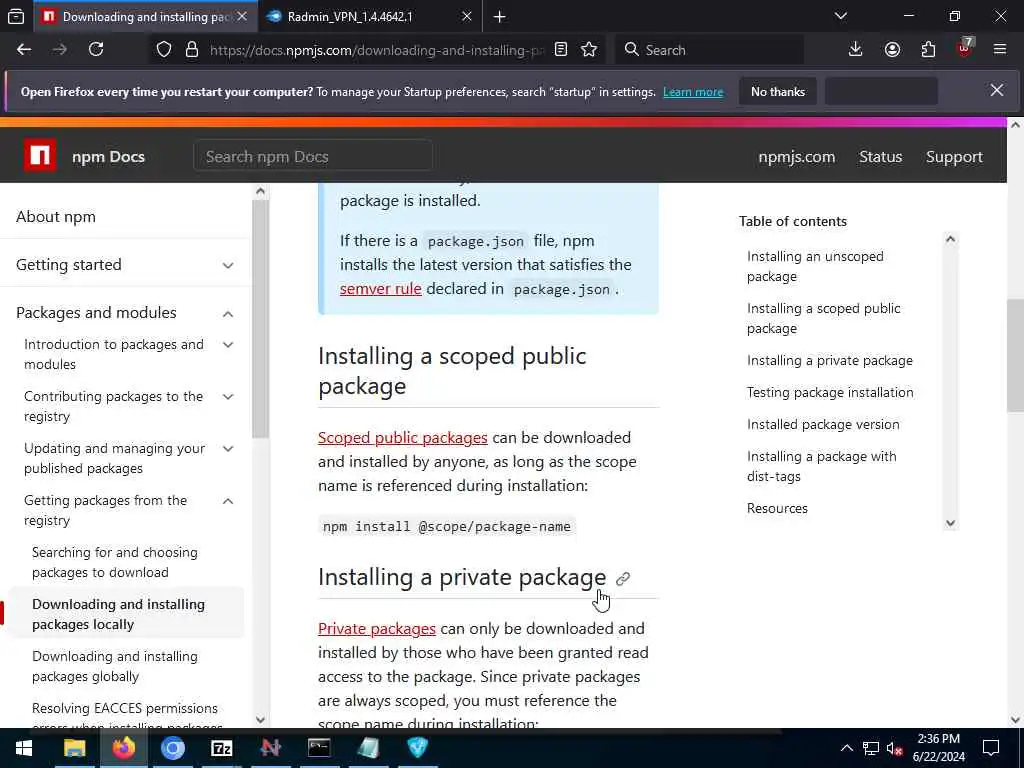Go back to previous page
Image resolution: width=1024 pixels, height=768 pixels.
(24, 50)
